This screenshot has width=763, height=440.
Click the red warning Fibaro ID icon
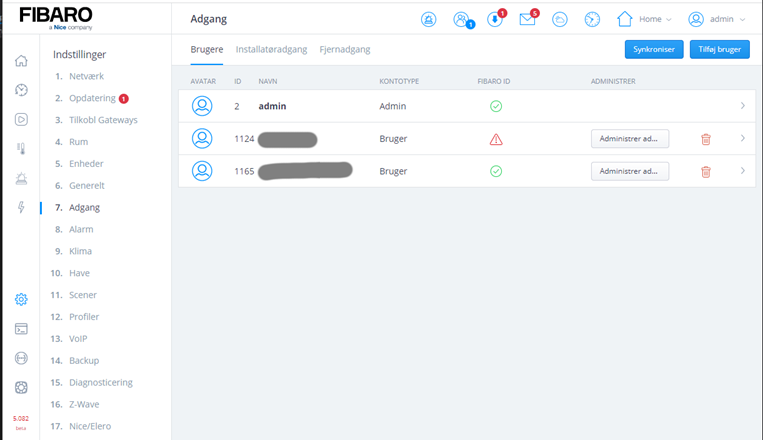click(496, 139)
